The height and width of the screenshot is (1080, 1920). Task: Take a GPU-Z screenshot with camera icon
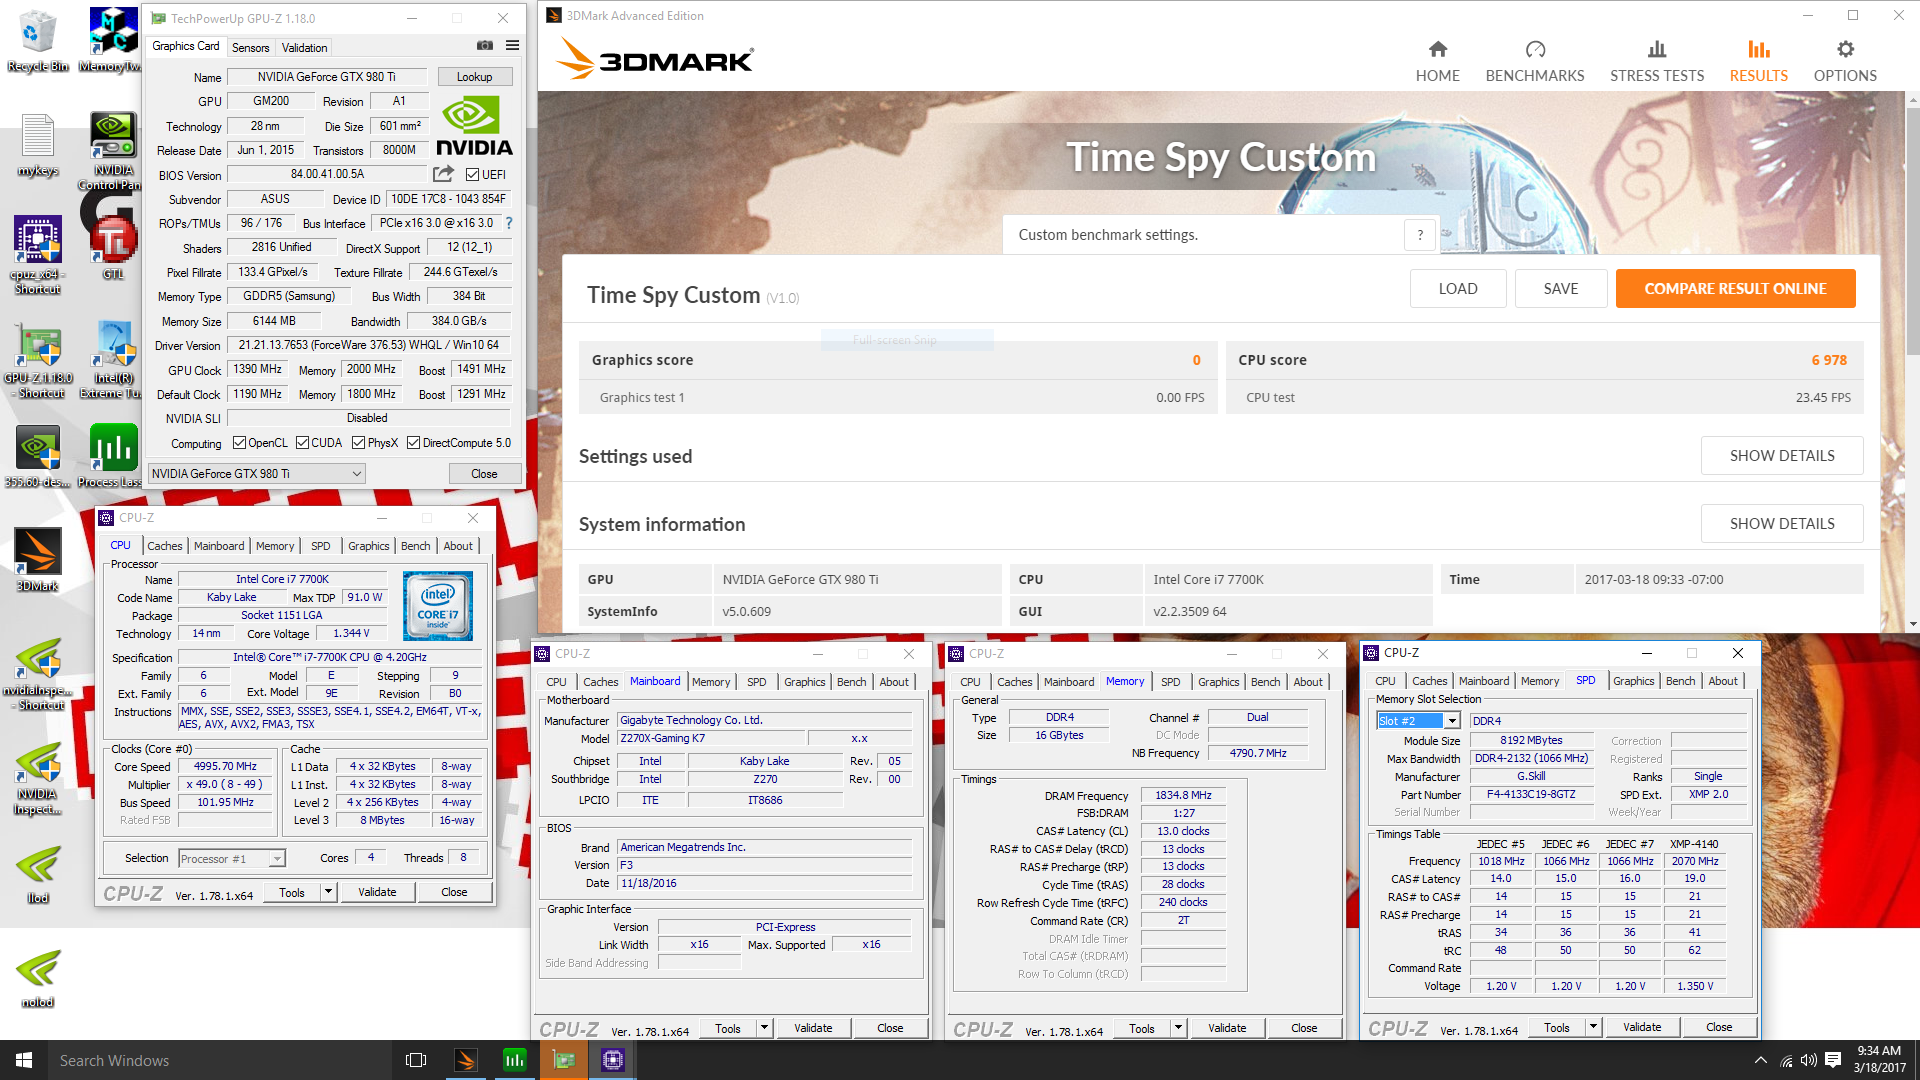(485, 45)
